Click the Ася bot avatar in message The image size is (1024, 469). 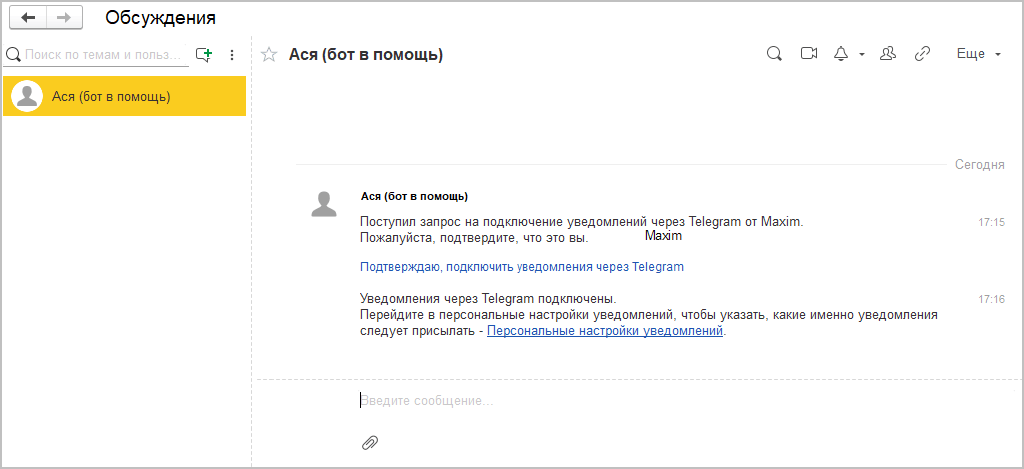pyautogui.click(x=324, y=203)
